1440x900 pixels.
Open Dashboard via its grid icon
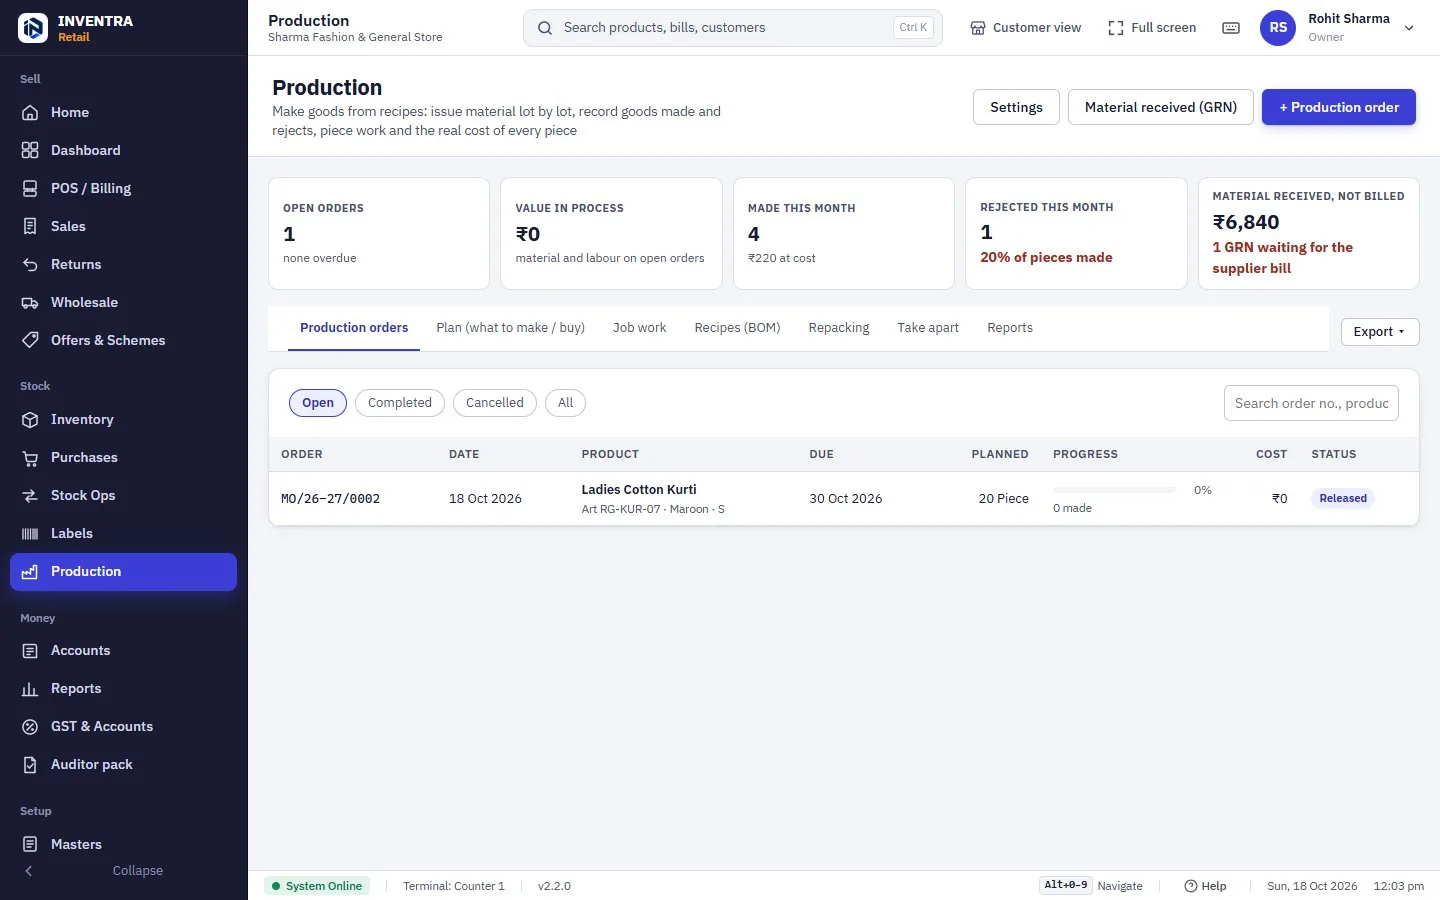(30, 150)
